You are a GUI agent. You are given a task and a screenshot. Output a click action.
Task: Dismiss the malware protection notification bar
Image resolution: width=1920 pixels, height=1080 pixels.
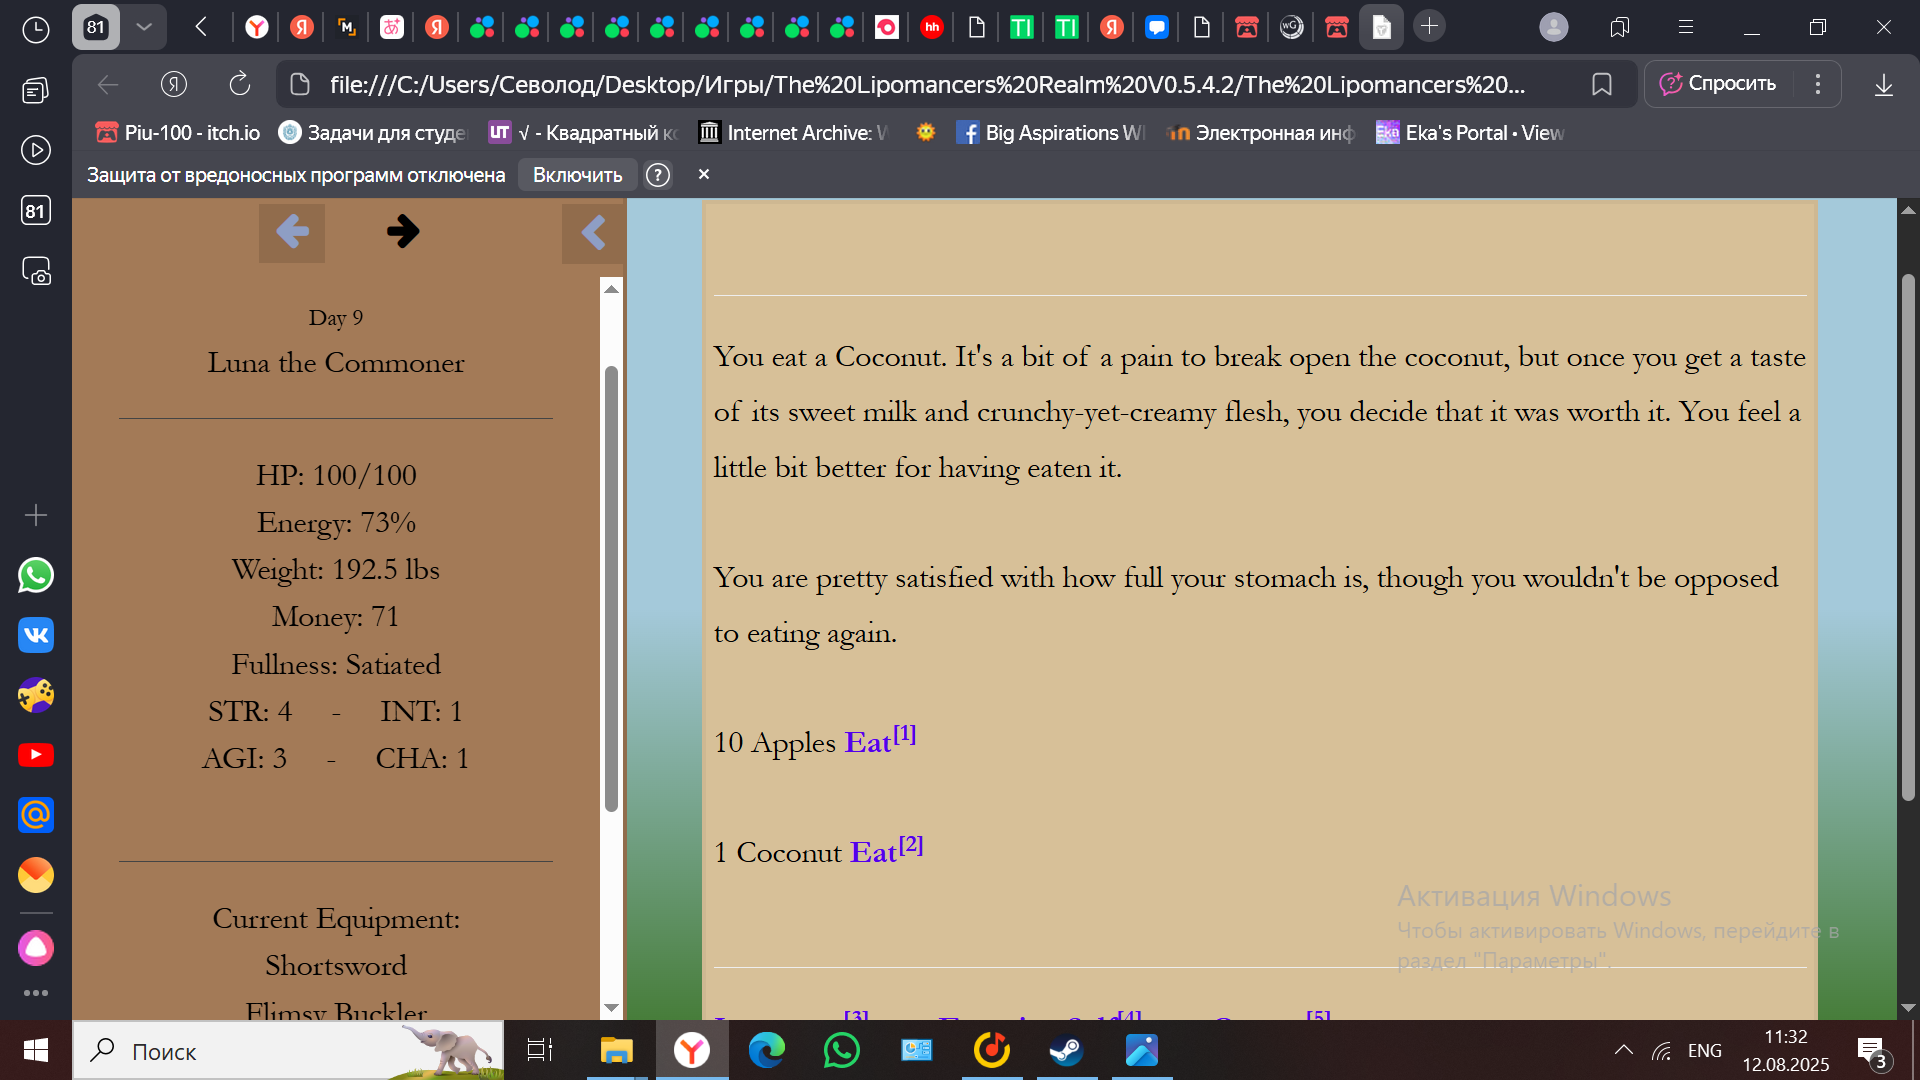(704, 174)
